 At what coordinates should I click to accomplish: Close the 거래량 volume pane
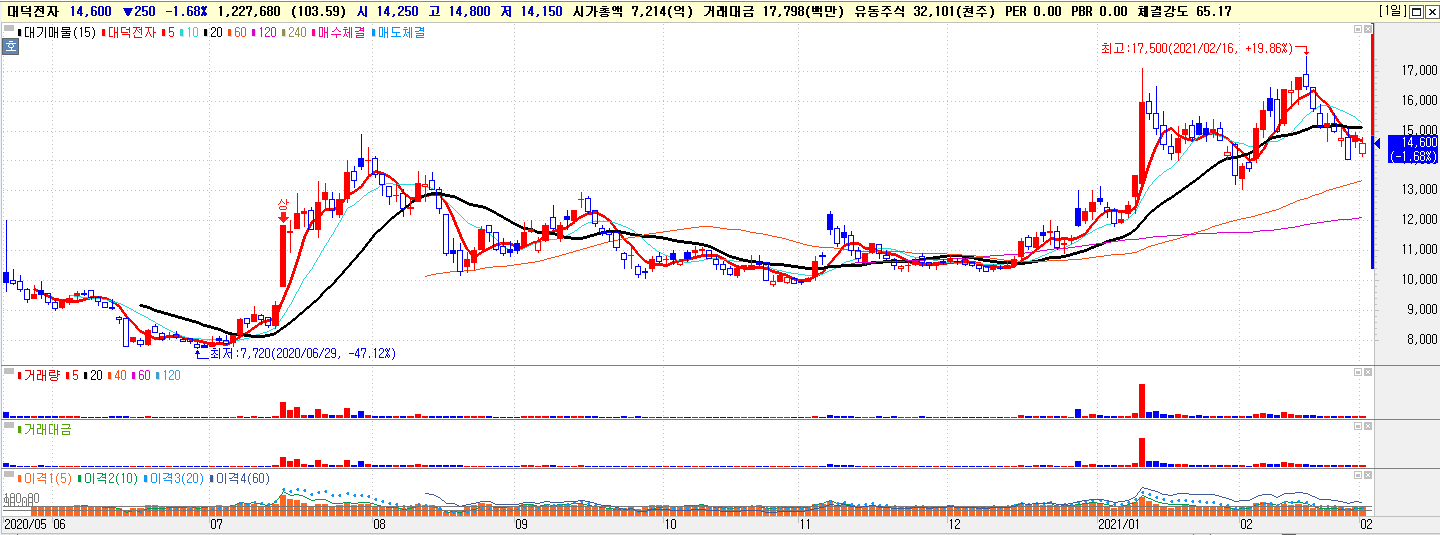[1366, 372]
